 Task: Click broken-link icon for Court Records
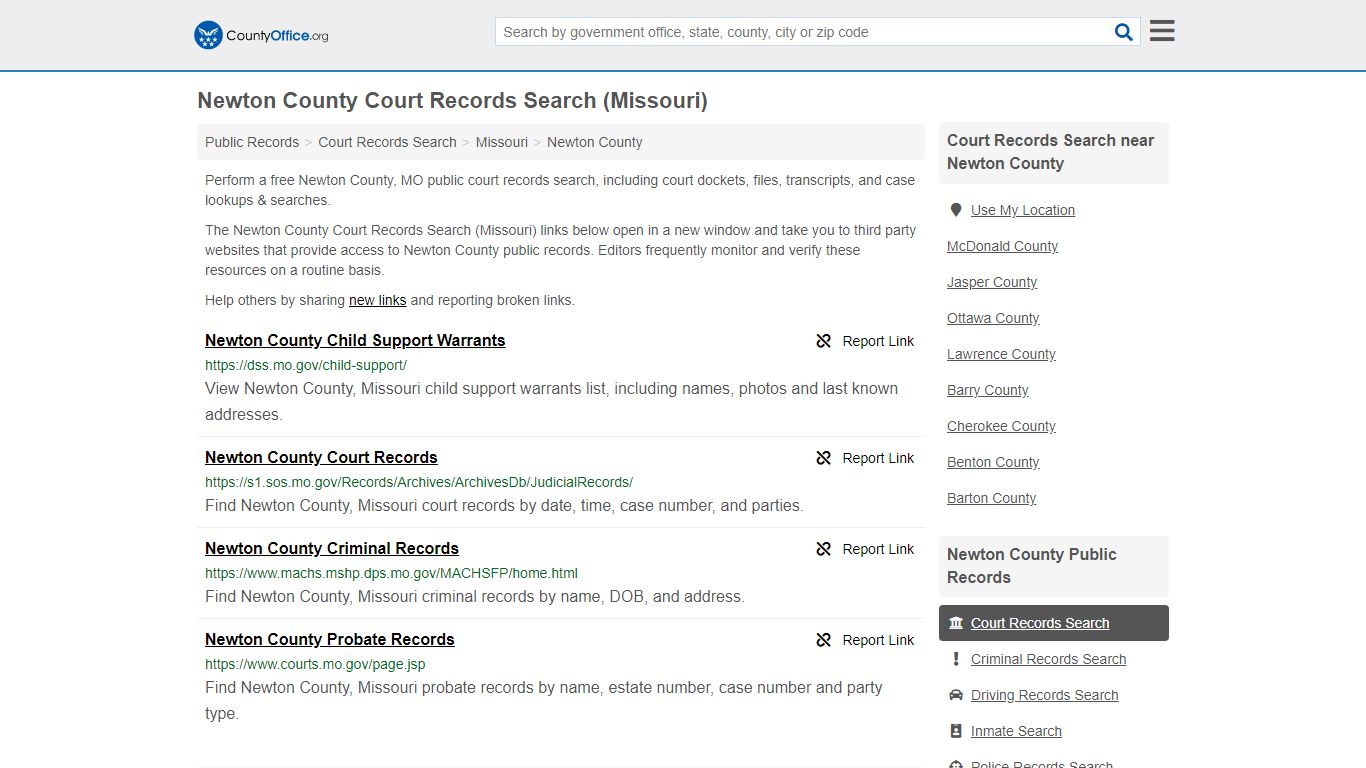(x=824, y=458)
